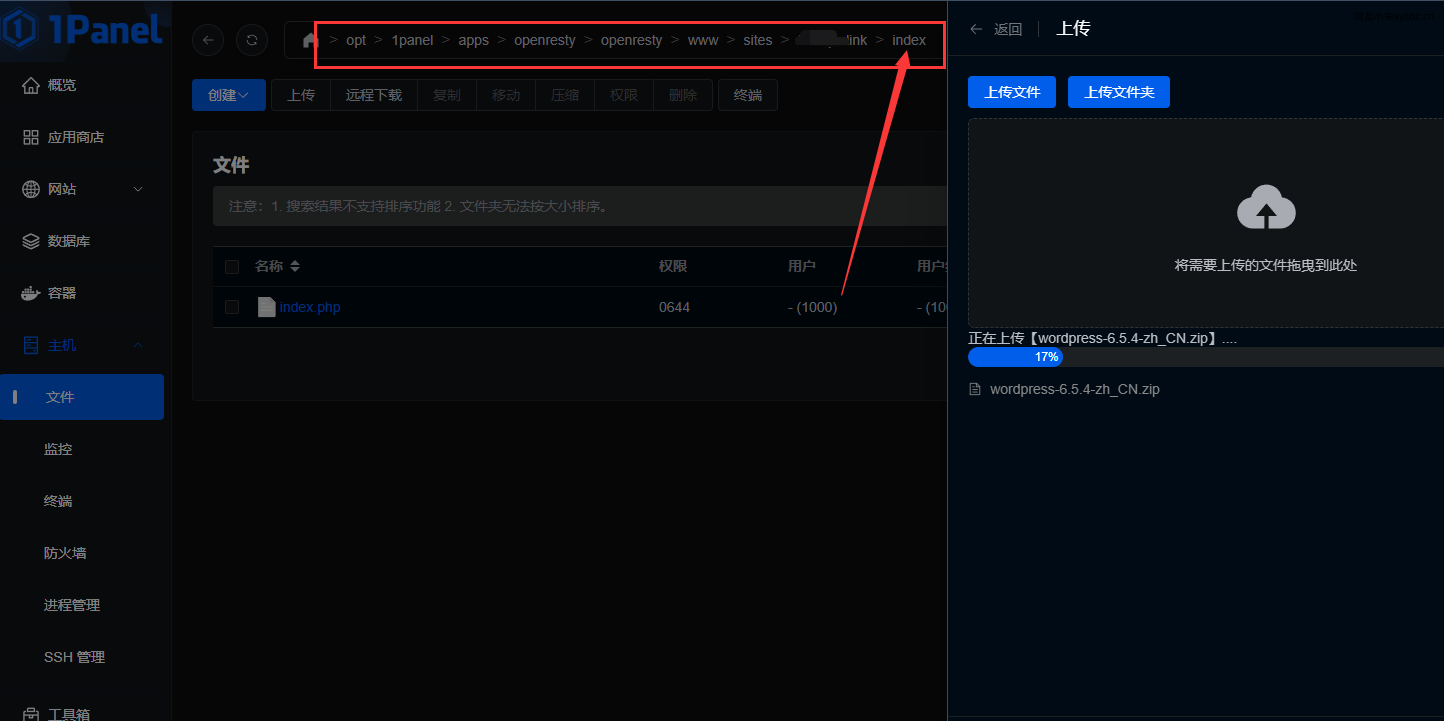Click the document icon beside wordpress zip

pos(975,389)
